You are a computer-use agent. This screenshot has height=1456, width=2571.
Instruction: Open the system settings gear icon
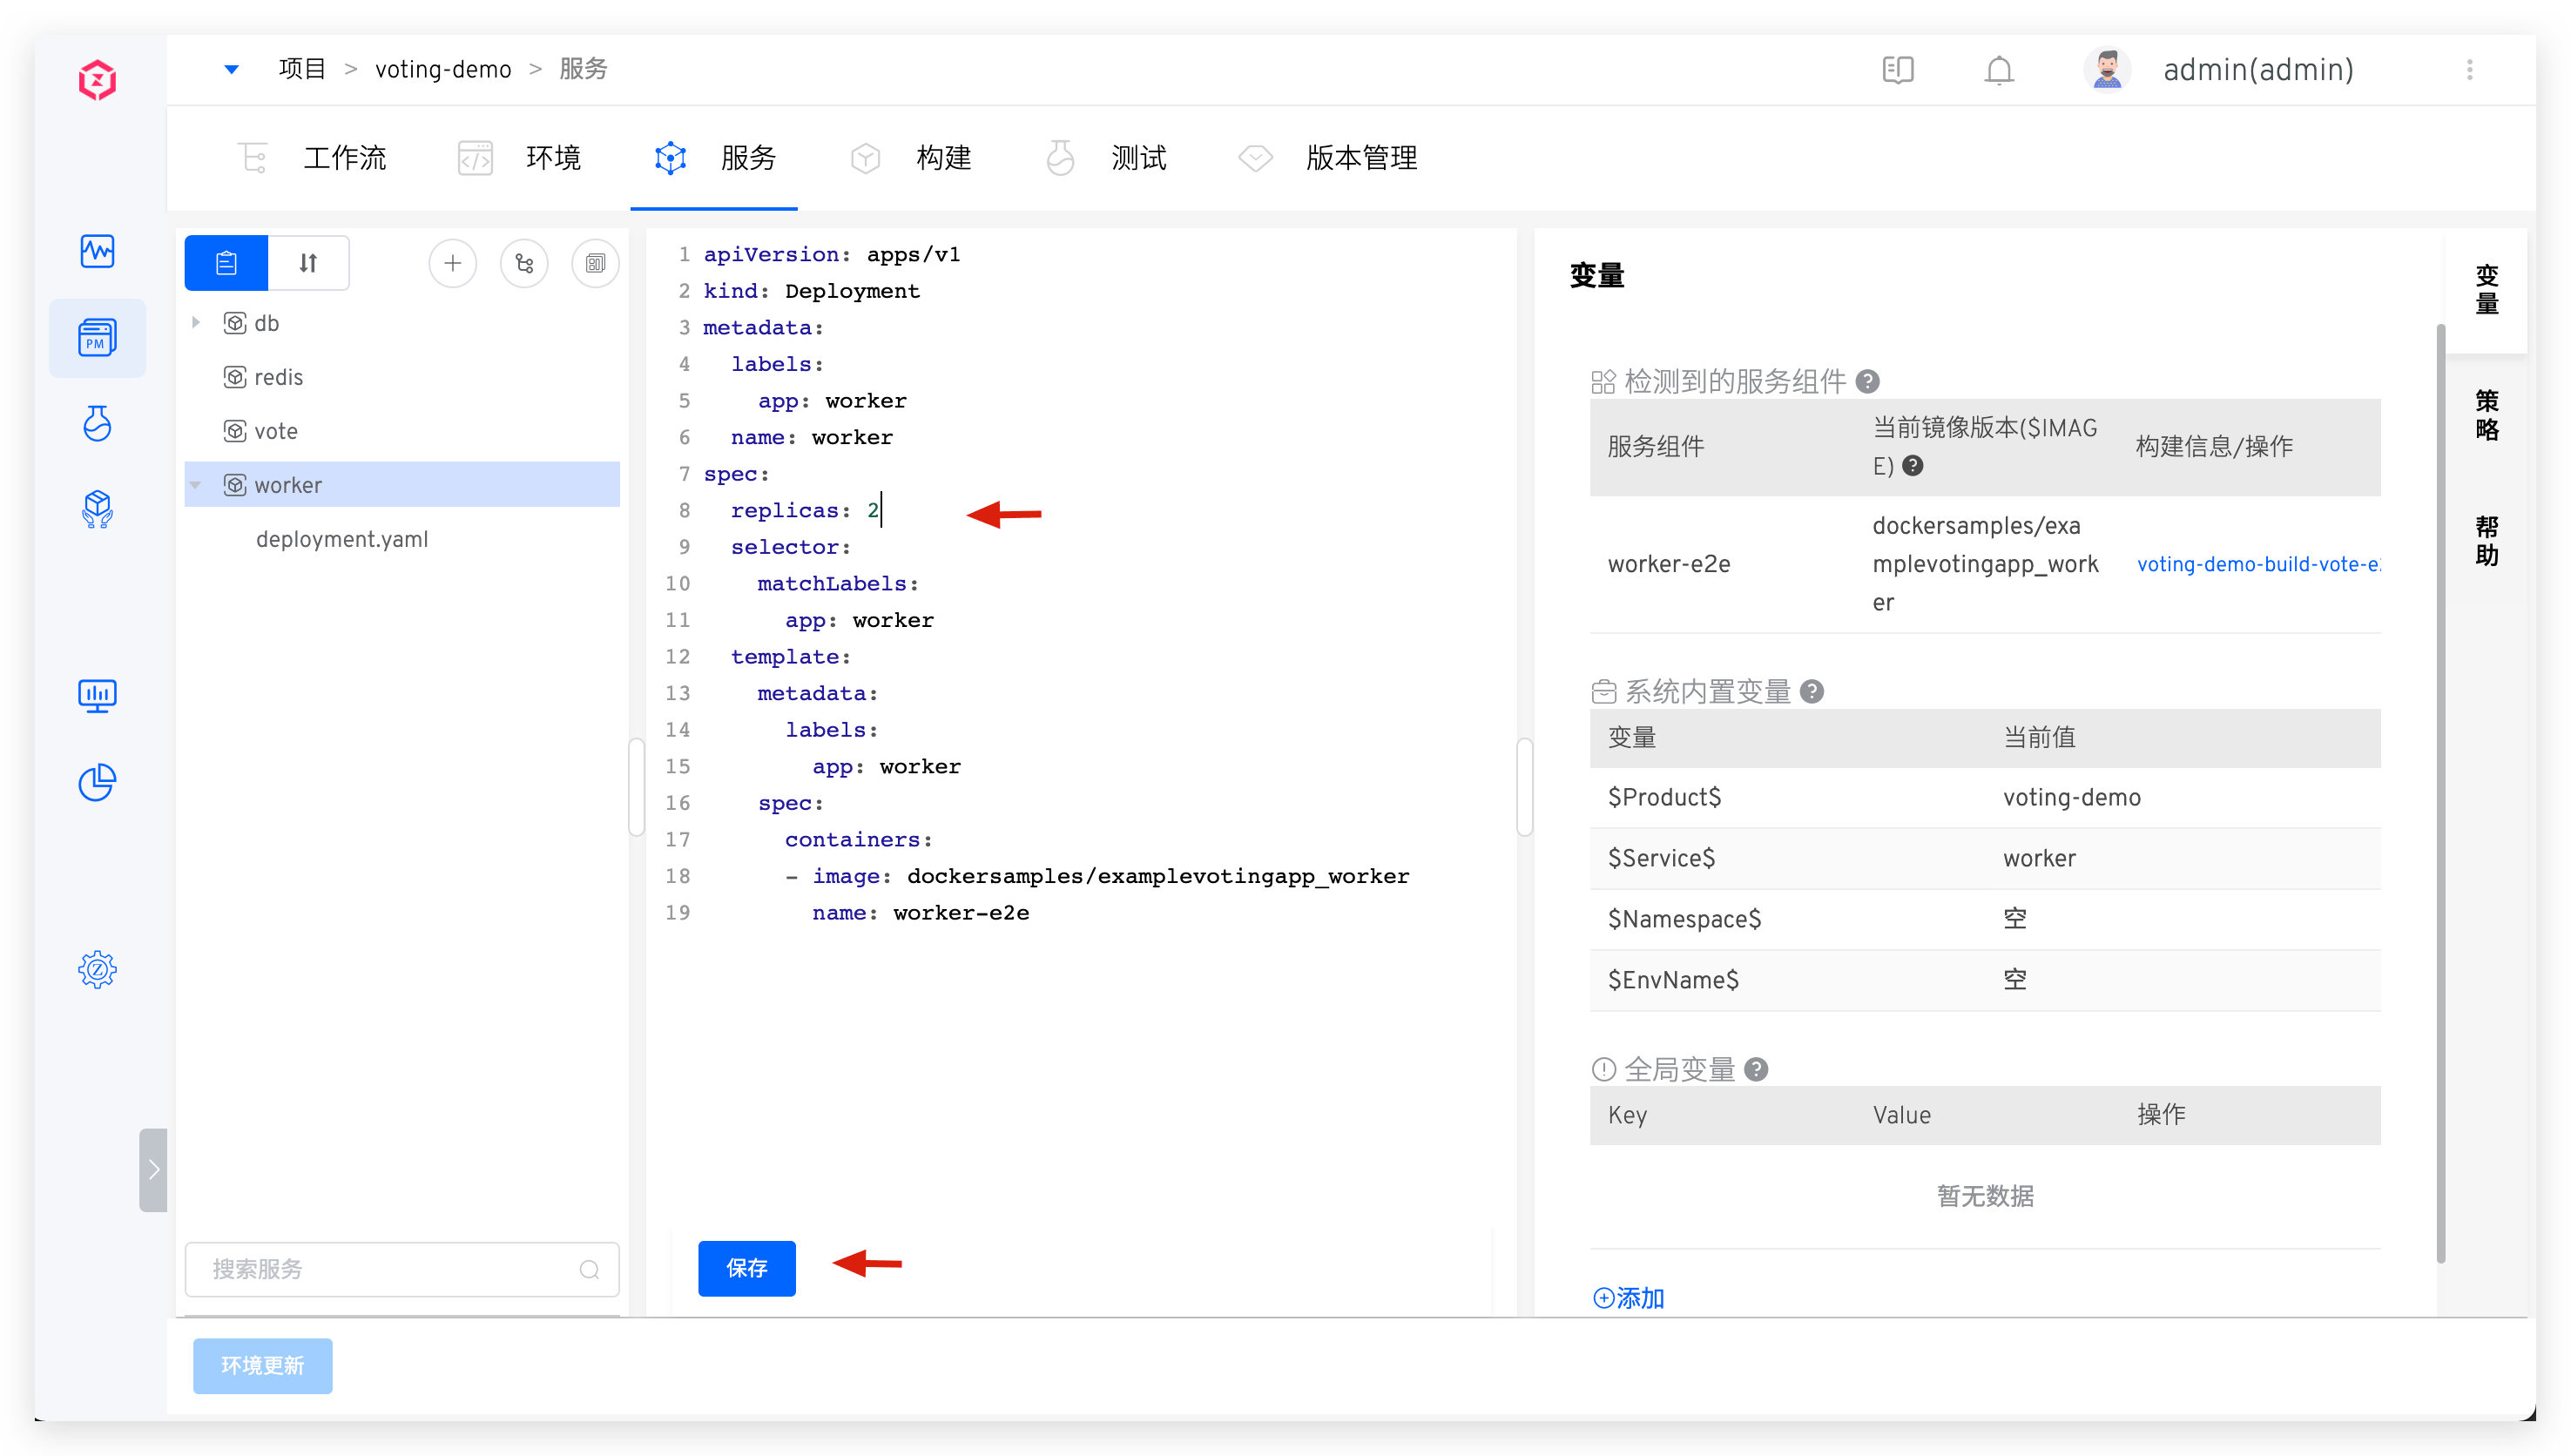point(97,969)
